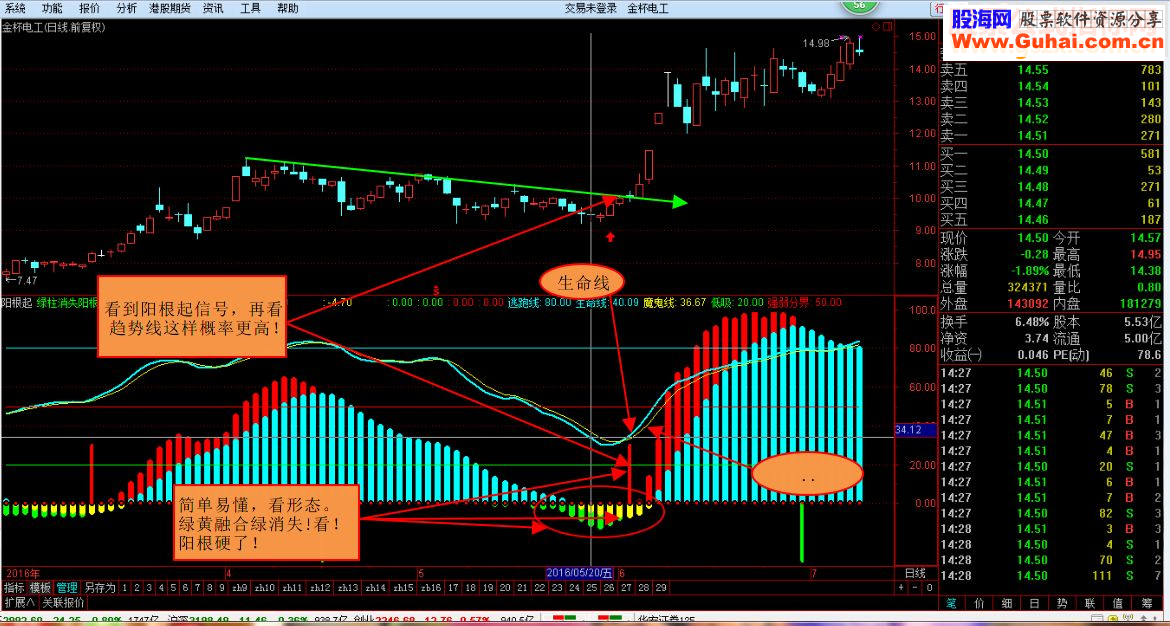Screen dimensions: 1170x626
Task: Open the 工具 menu
Action: [251, 8]
